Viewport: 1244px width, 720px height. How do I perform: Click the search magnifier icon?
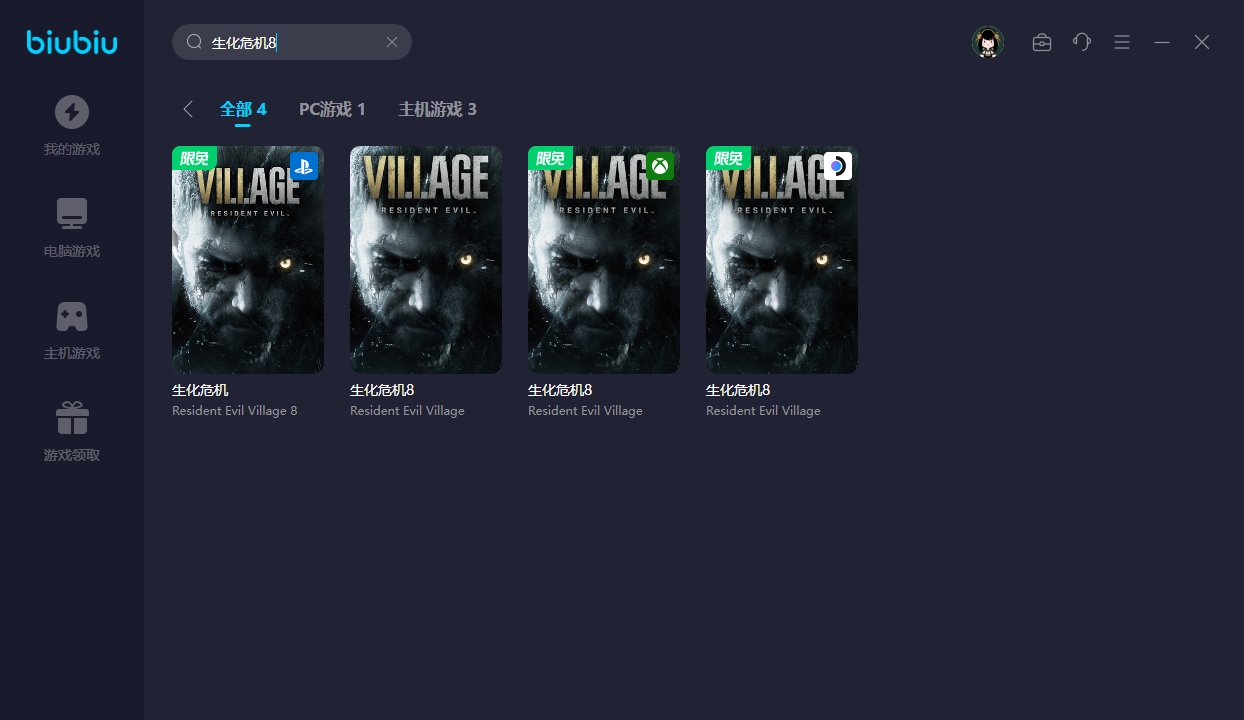[x=194, y=42]
